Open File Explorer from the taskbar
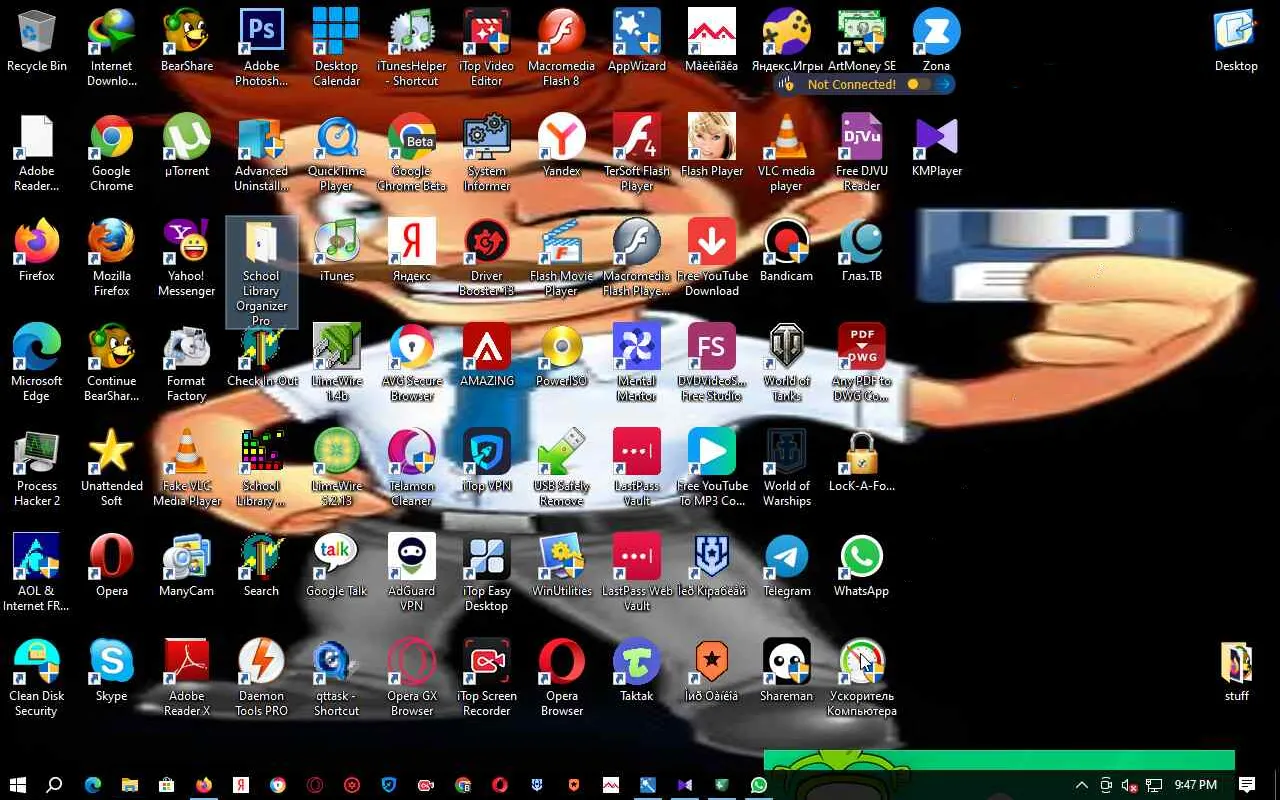The image size is (1280, 800). pyautogui.click(x=130, y=785)
